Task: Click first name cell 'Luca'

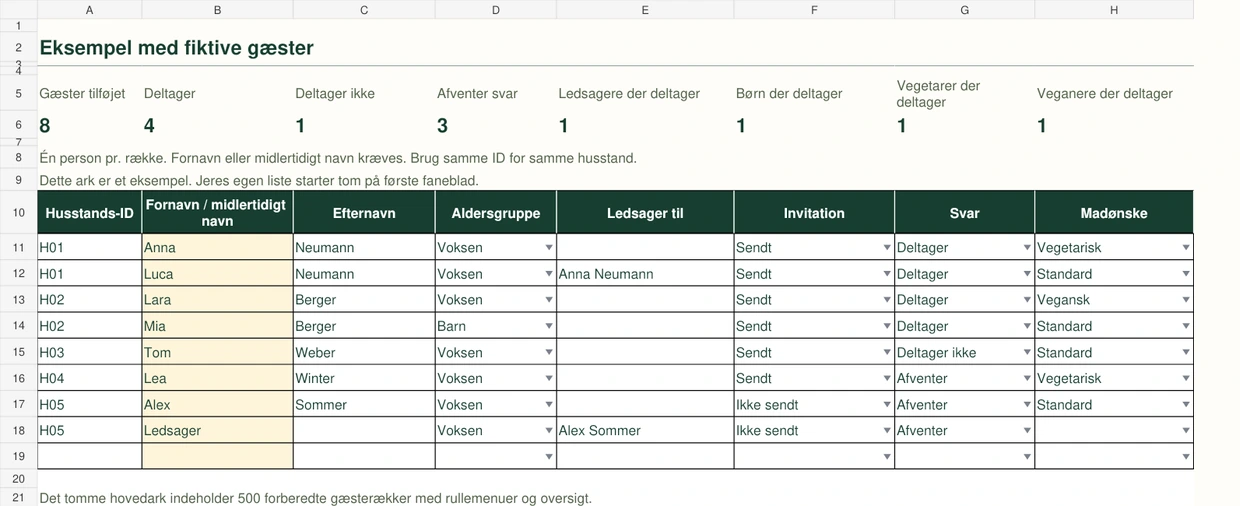Action: point(218,274)
